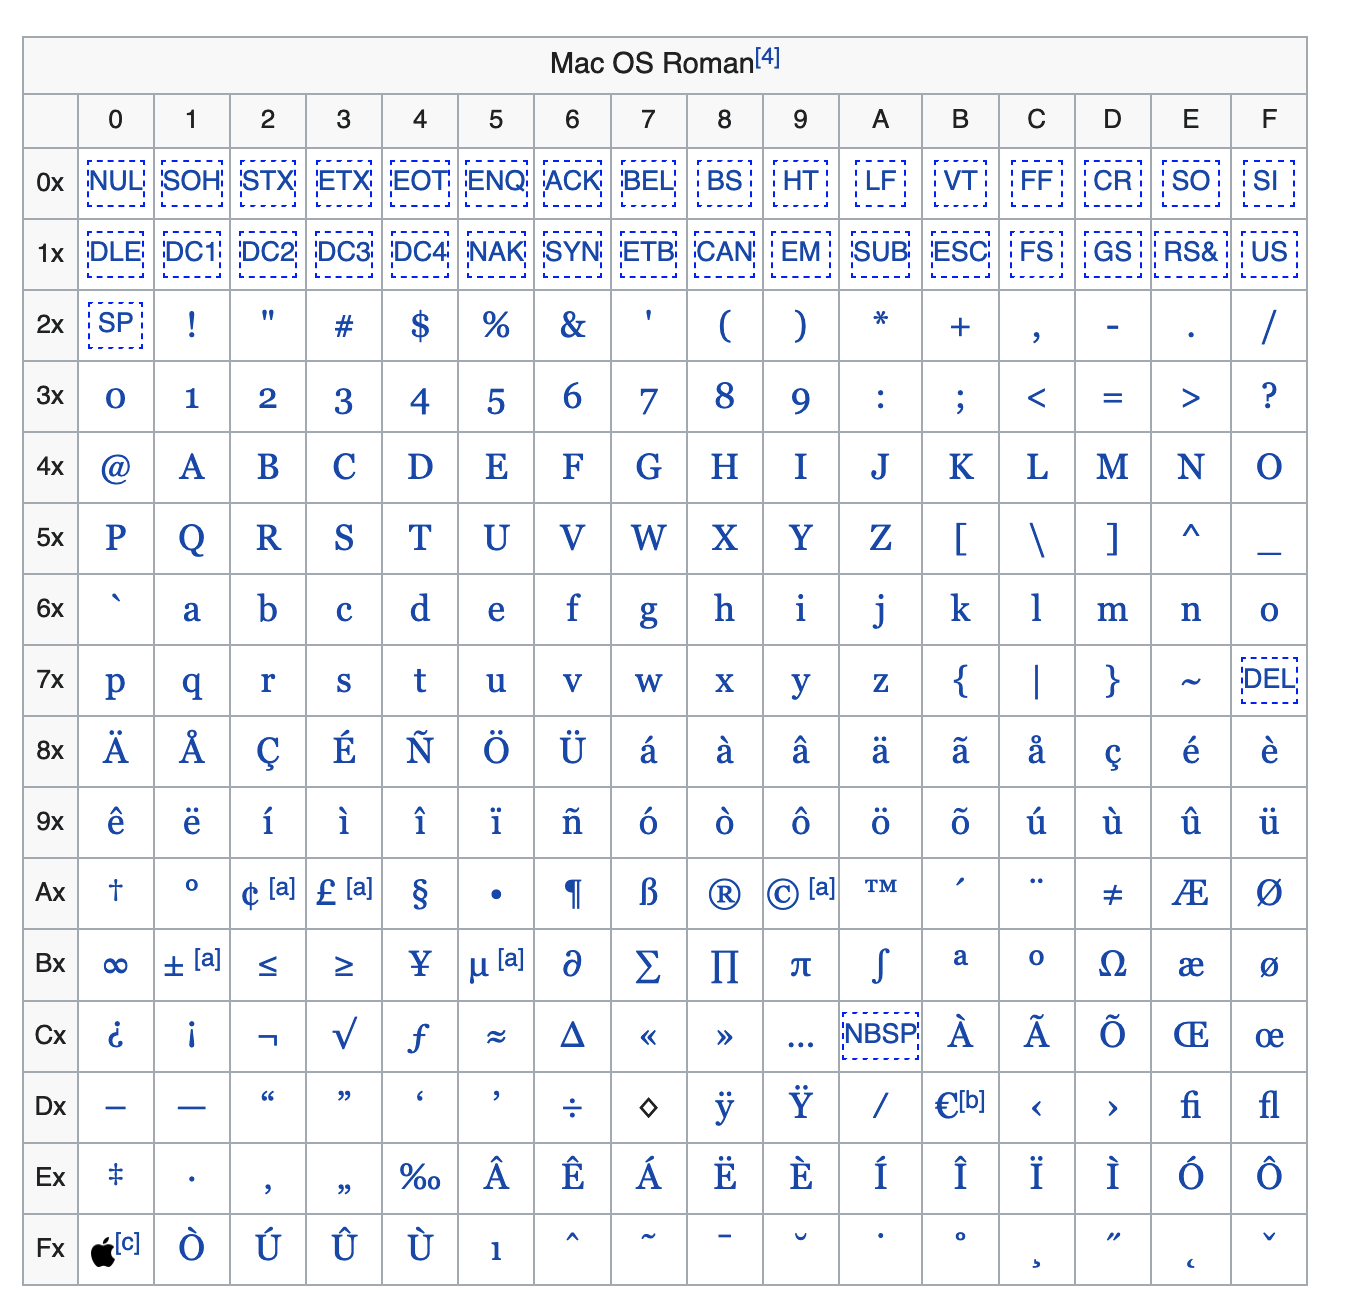Click the backslash \ character link

1036,540
